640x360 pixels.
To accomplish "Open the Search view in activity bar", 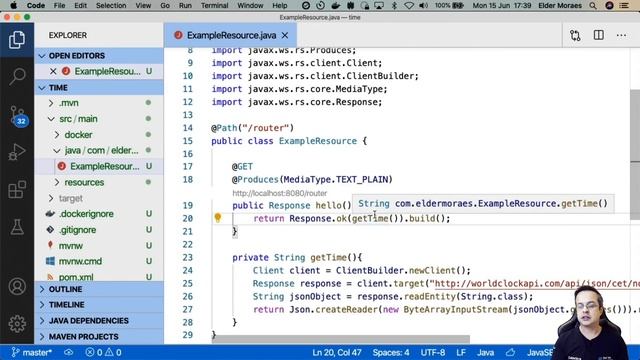I will [17, 76].
